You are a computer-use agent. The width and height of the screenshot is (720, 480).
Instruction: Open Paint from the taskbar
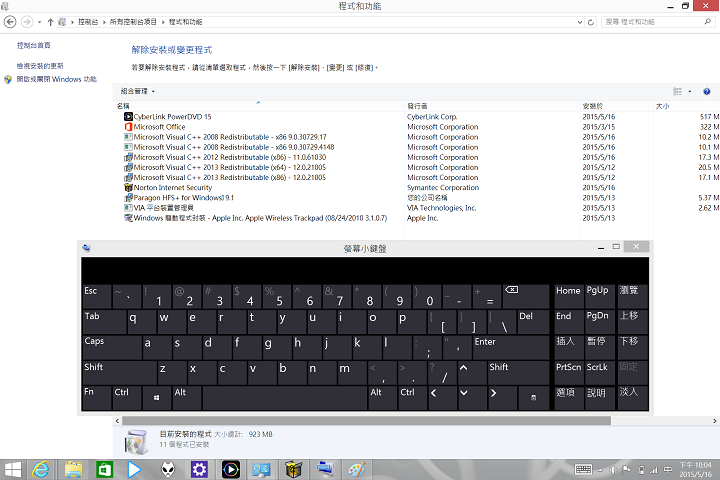pos(357,469)
